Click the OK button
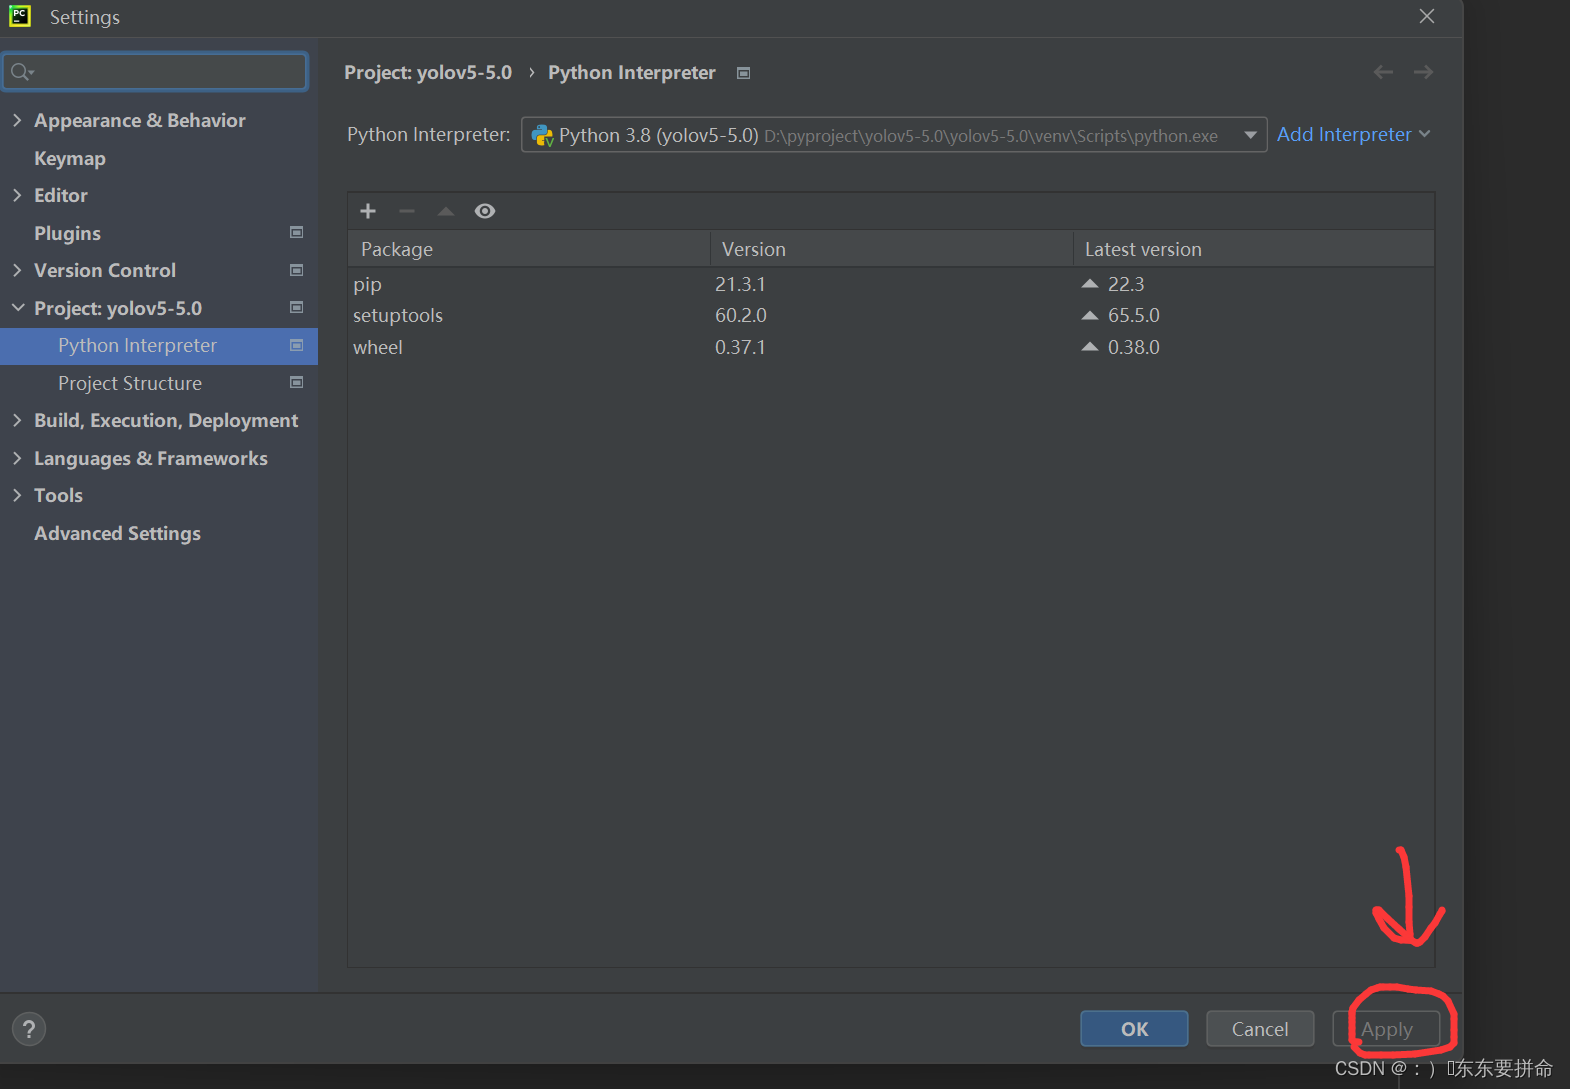Image resolution: width=1570 pixels, height=1089 pixels. point(1134,1029)
